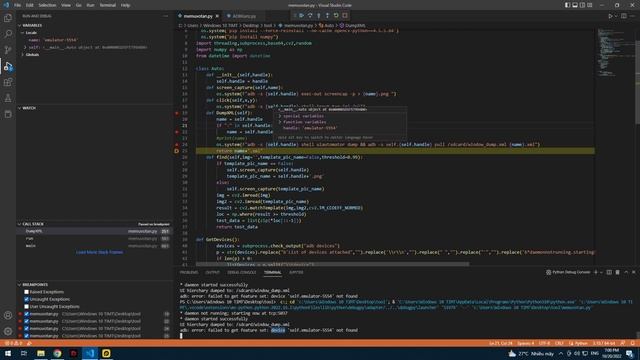640x360 pixels.
Task: Maximize the terminal panel with the chevron-up icon
Action: [x=626, y=272]
